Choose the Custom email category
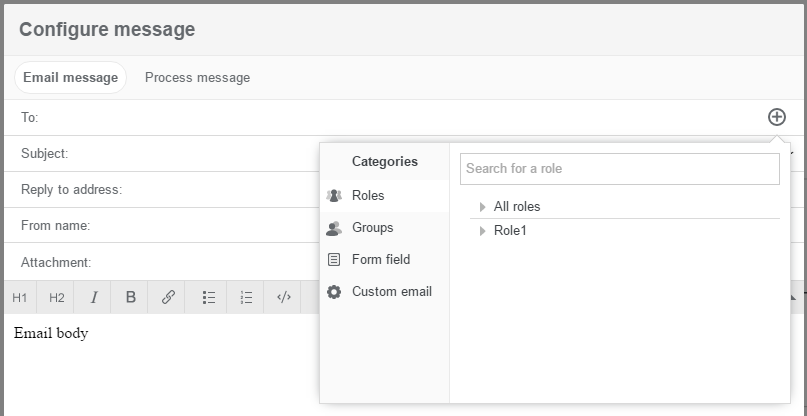 [x=391, y=292]
